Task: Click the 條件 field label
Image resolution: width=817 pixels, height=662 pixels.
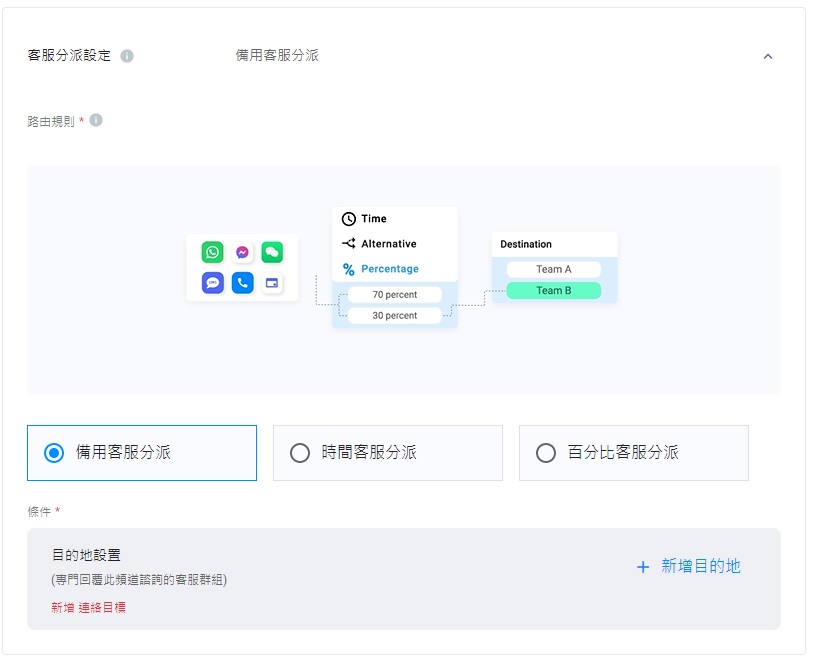Action: tap(39, 511)
